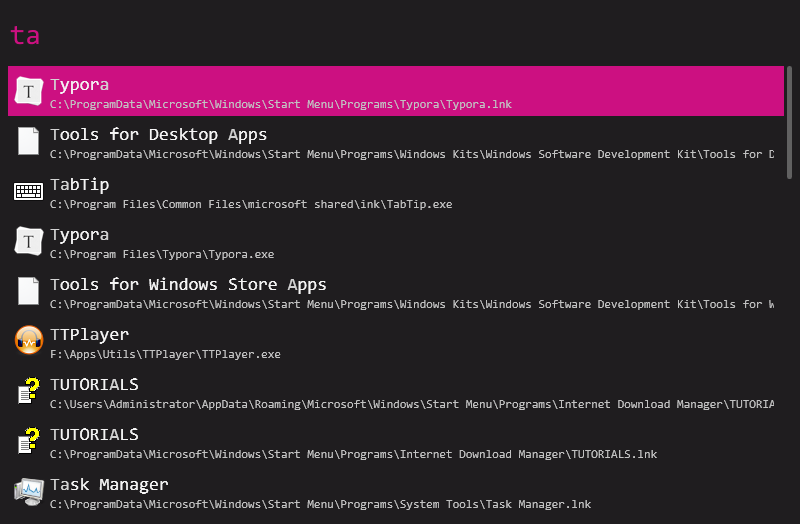Open the 'Tools for Desktop Apps' result
The image size is (800, 524).
click(x=396, y=141)
